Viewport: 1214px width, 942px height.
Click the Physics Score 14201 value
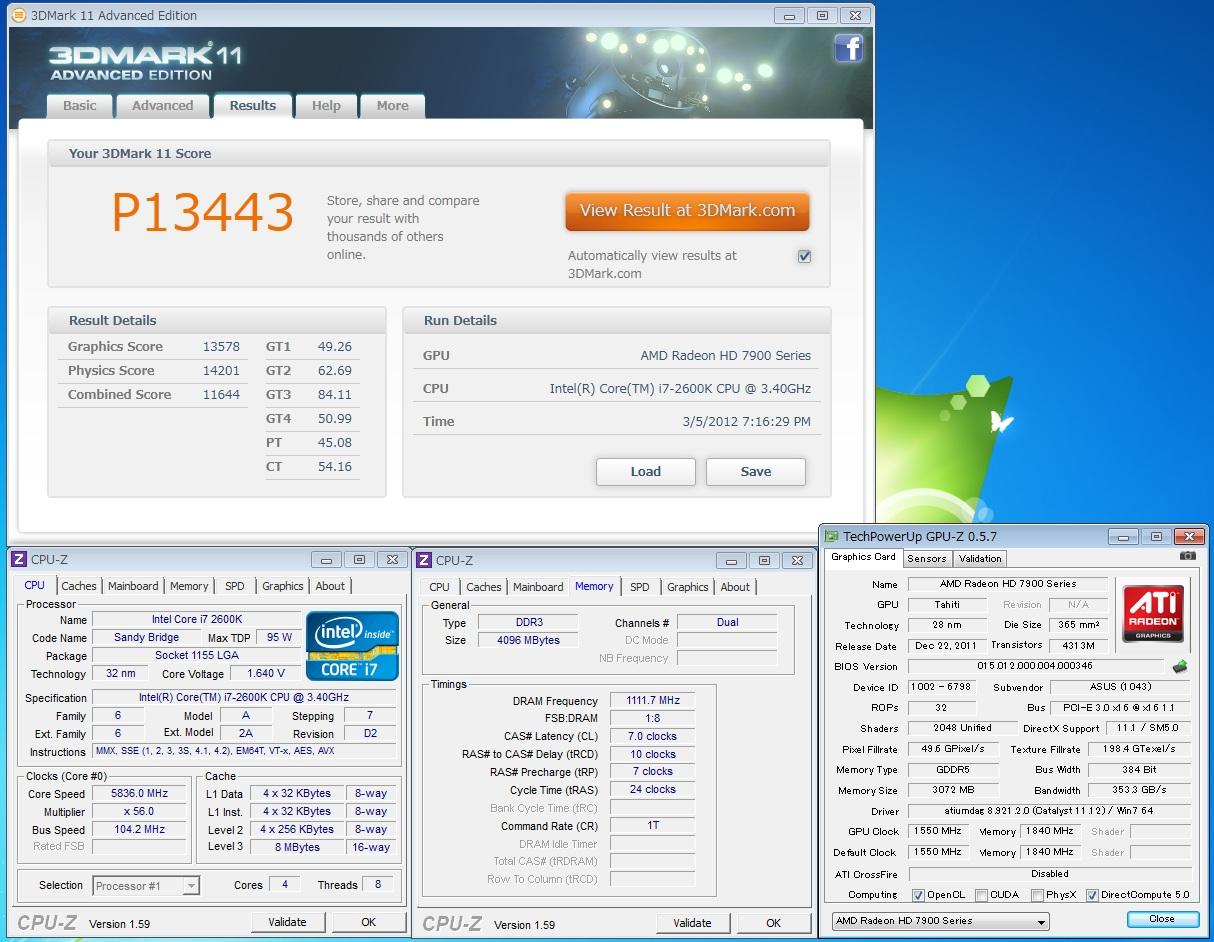tap(222, 371)
